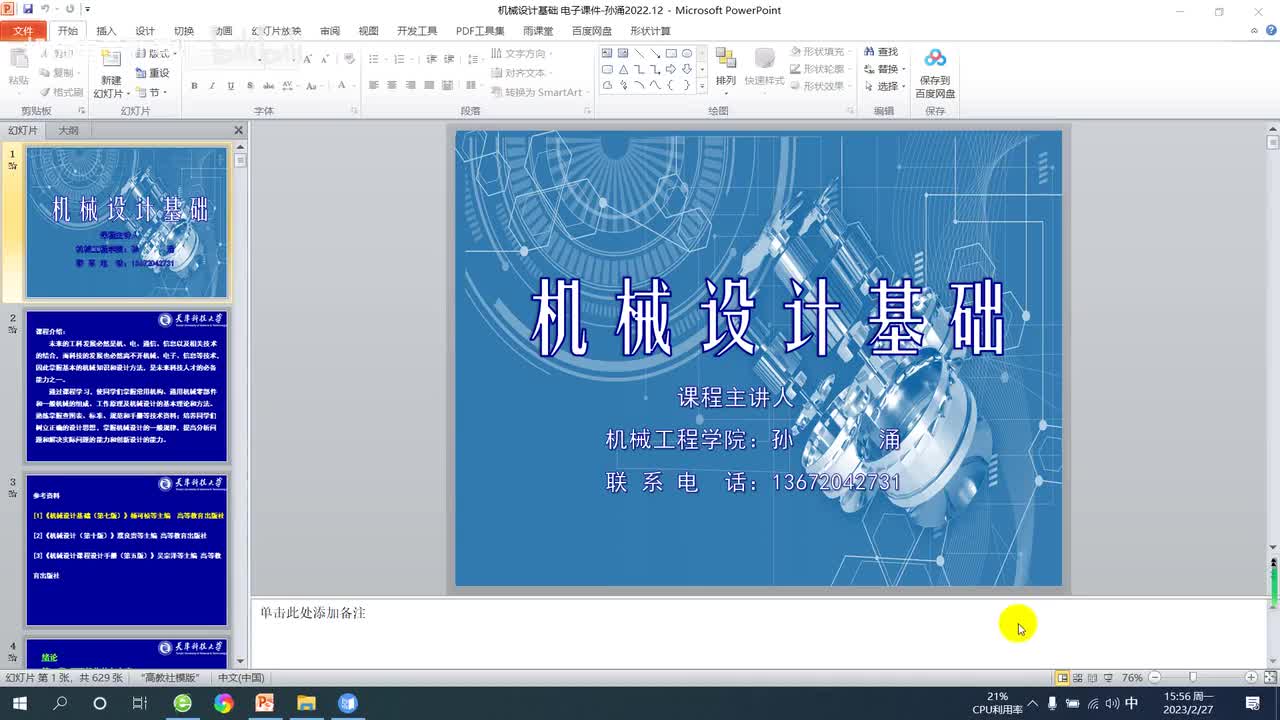
Task: Toggle Bold formatting
Action: pos(194,86)
